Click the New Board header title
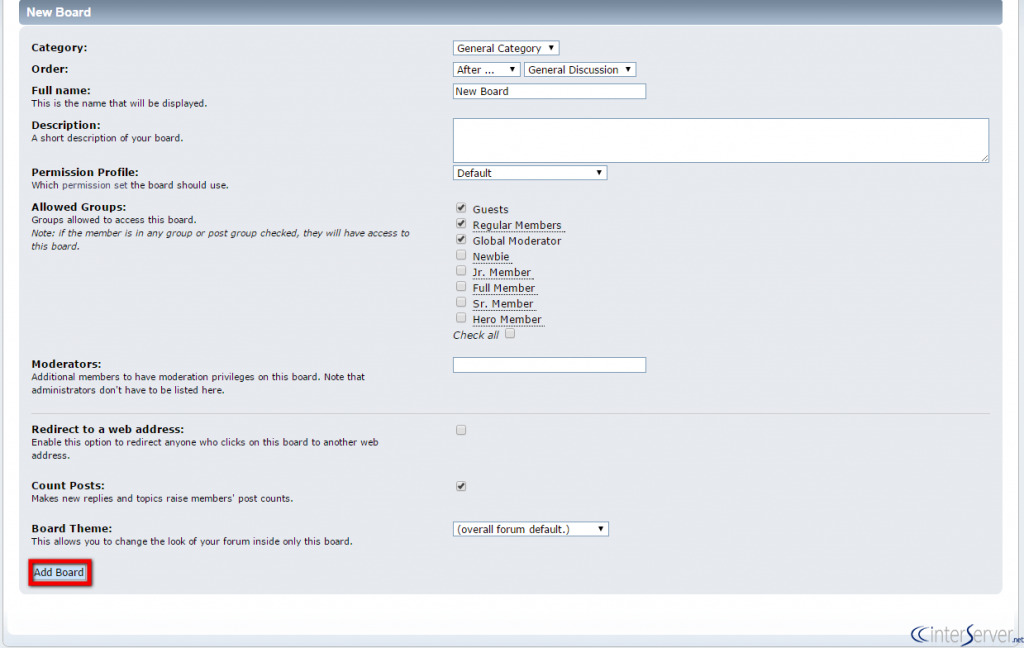This screenshot has width=1024, height=648. click(59, 12)
